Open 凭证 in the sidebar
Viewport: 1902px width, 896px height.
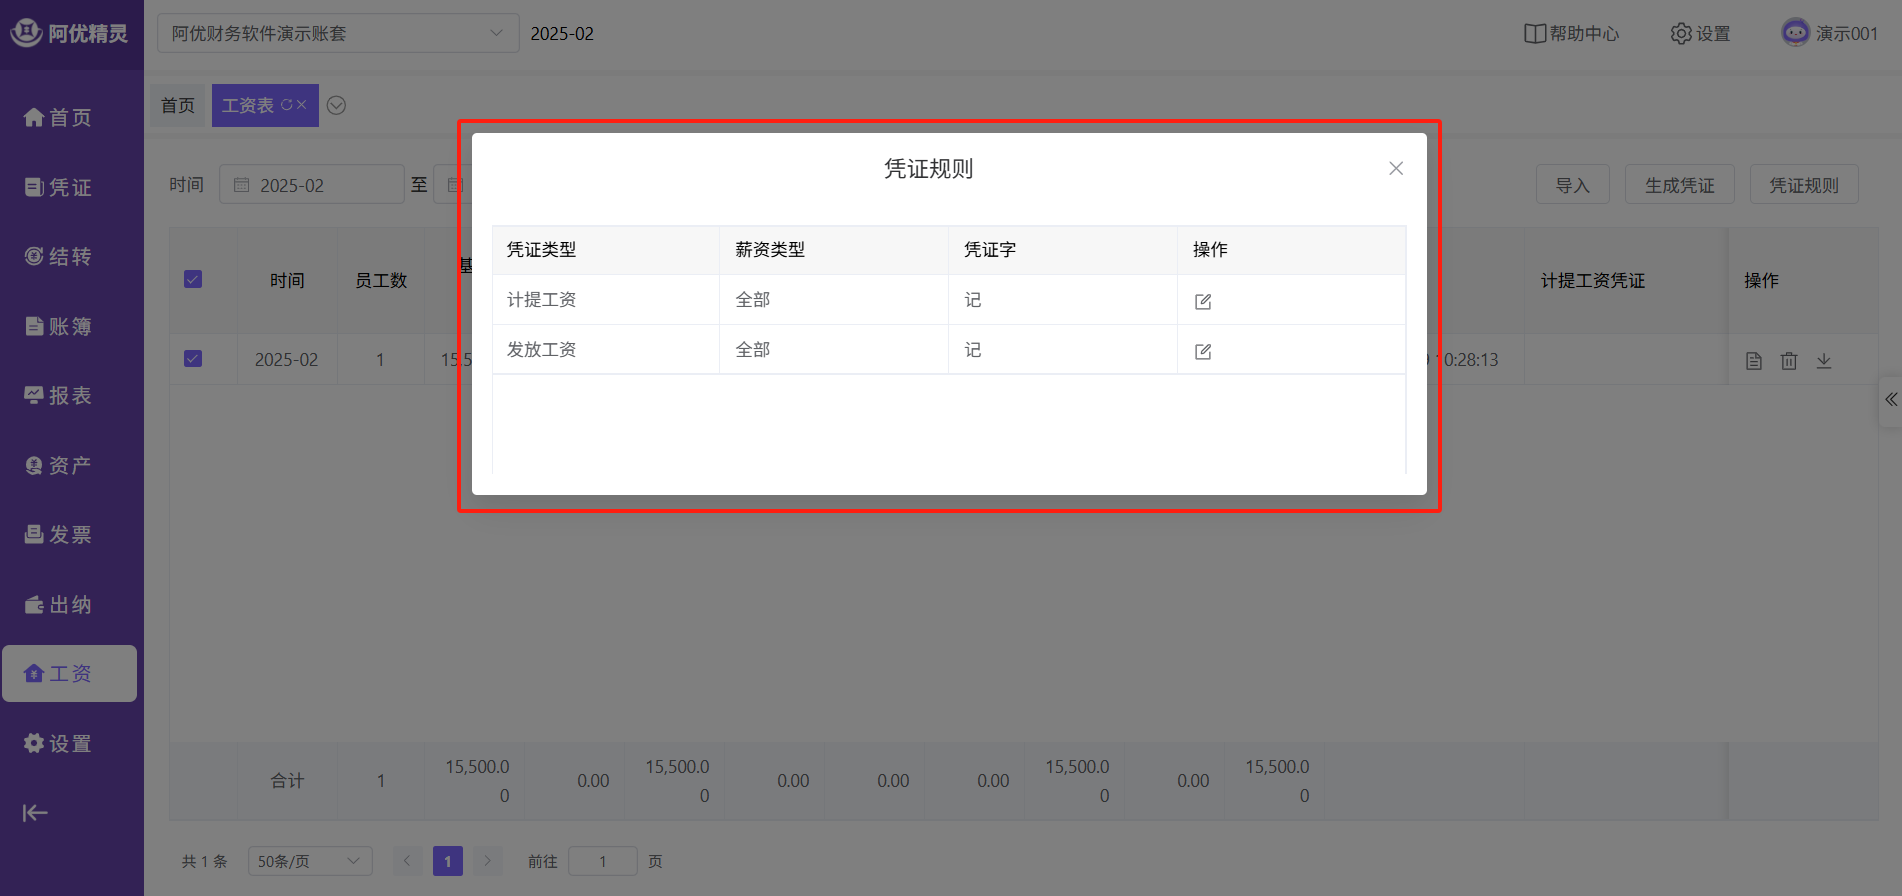pyautogui.click(x=58, y=187)
